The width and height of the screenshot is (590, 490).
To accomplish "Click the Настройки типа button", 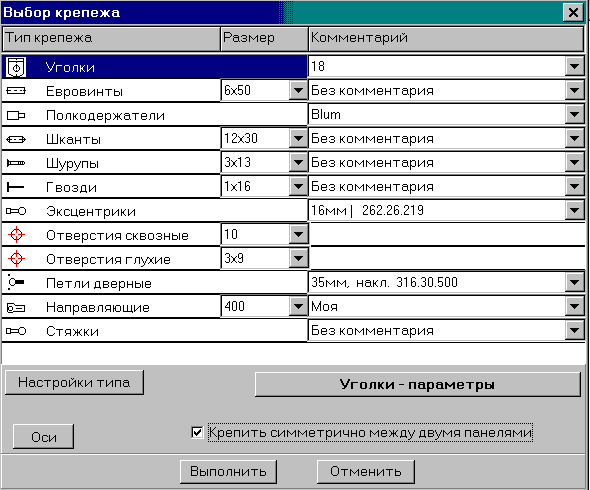I will coord(74,382).
